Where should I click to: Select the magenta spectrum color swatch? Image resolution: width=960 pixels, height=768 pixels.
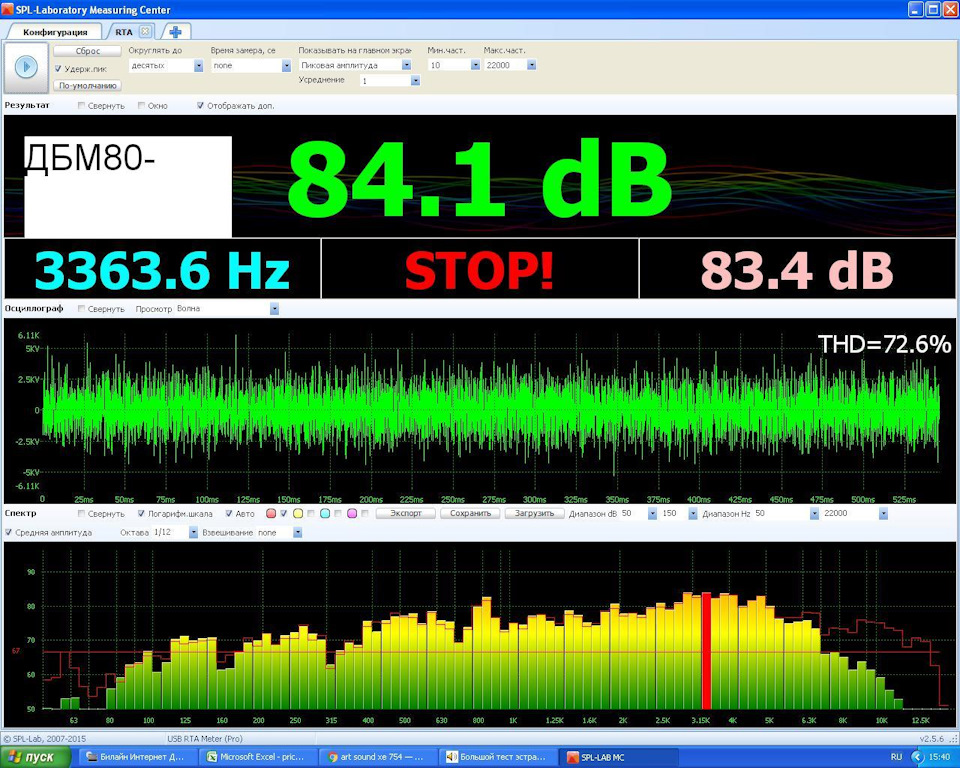pyautogui.click(x=352, y=513)
